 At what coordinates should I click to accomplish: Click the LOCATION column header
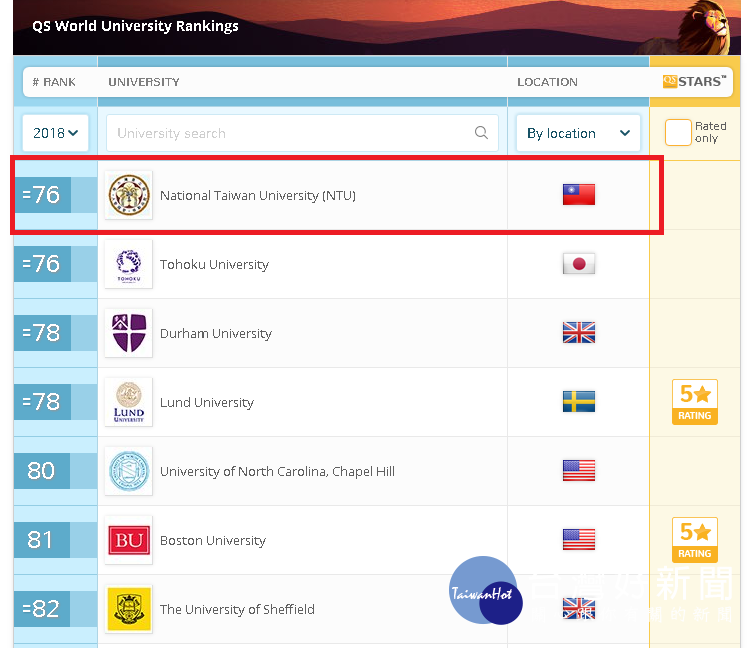click(547, 82)
